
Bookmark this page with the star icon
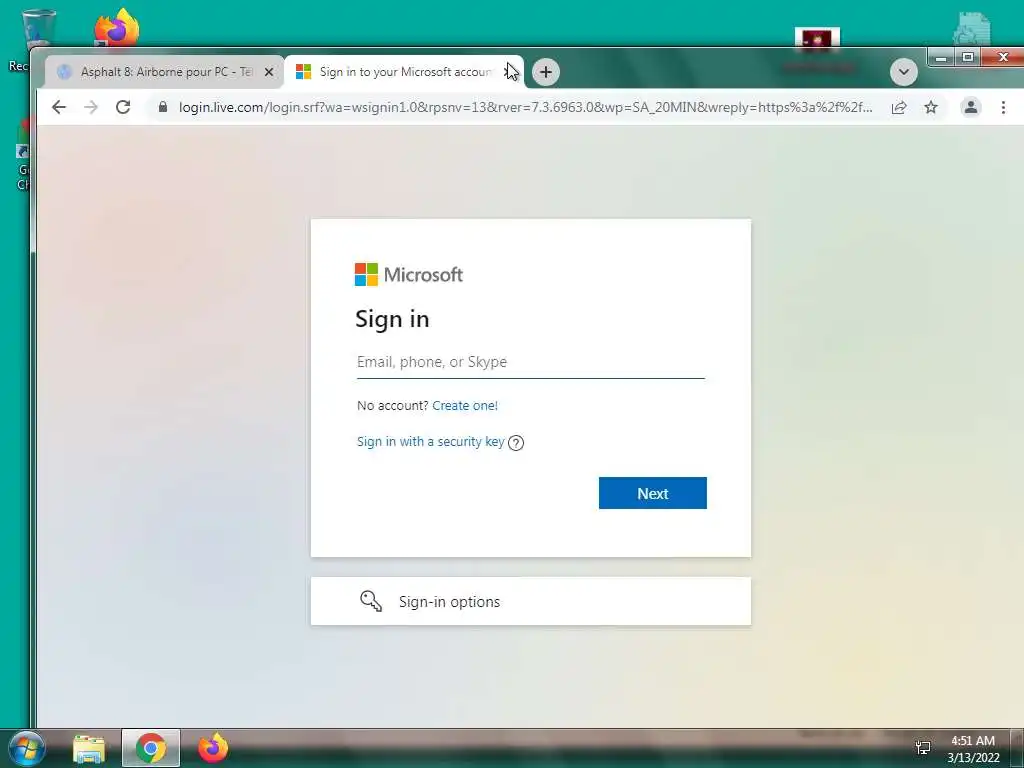[x=931, y=107]
